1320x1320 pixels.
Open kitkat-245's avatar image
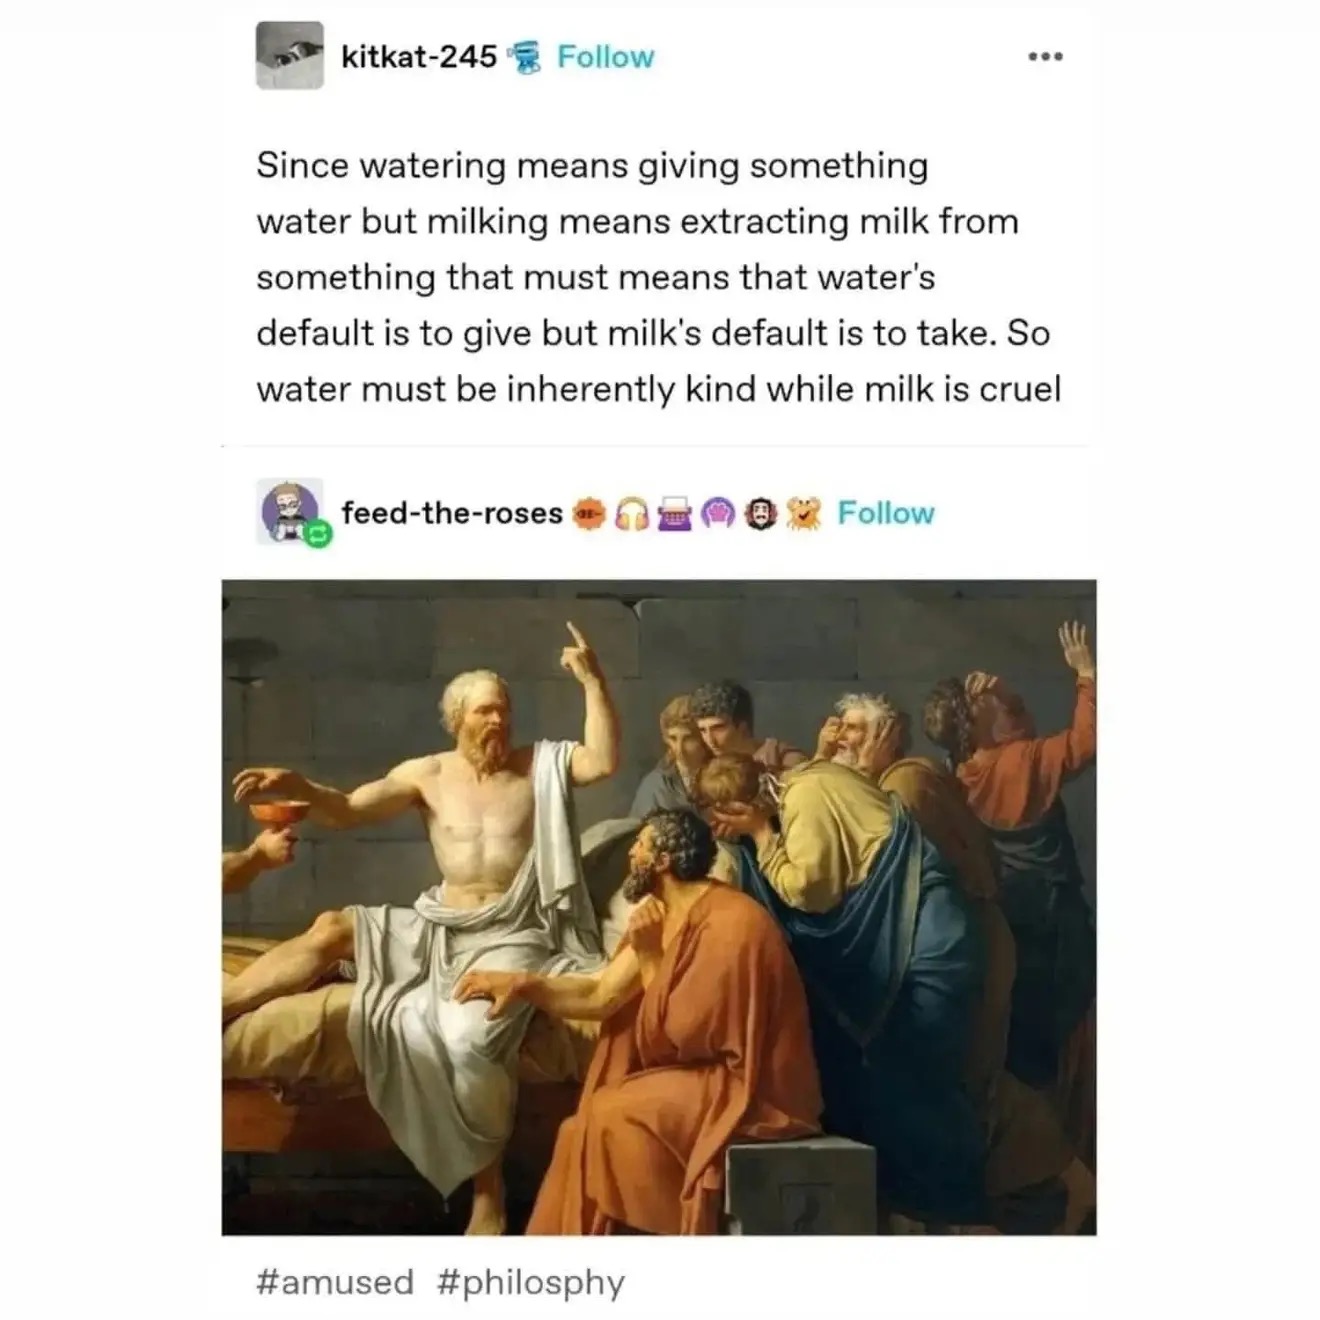click(x=289, y=56)
